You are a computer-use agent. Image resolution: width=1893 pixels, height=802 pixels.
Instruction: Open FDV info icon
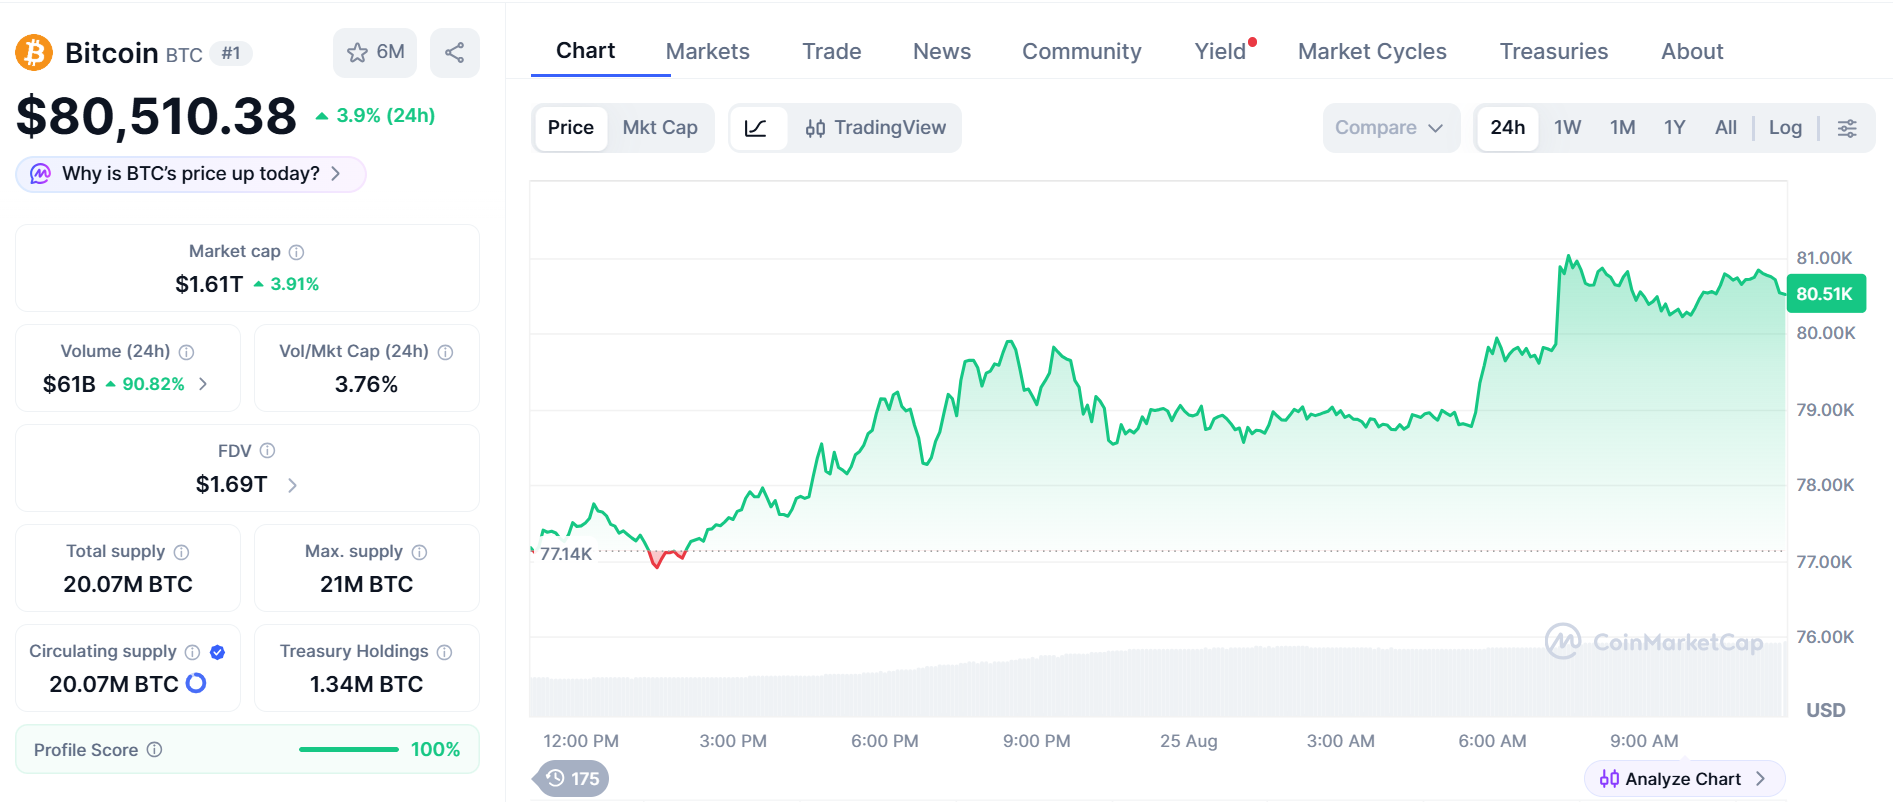tap(267, 451)
